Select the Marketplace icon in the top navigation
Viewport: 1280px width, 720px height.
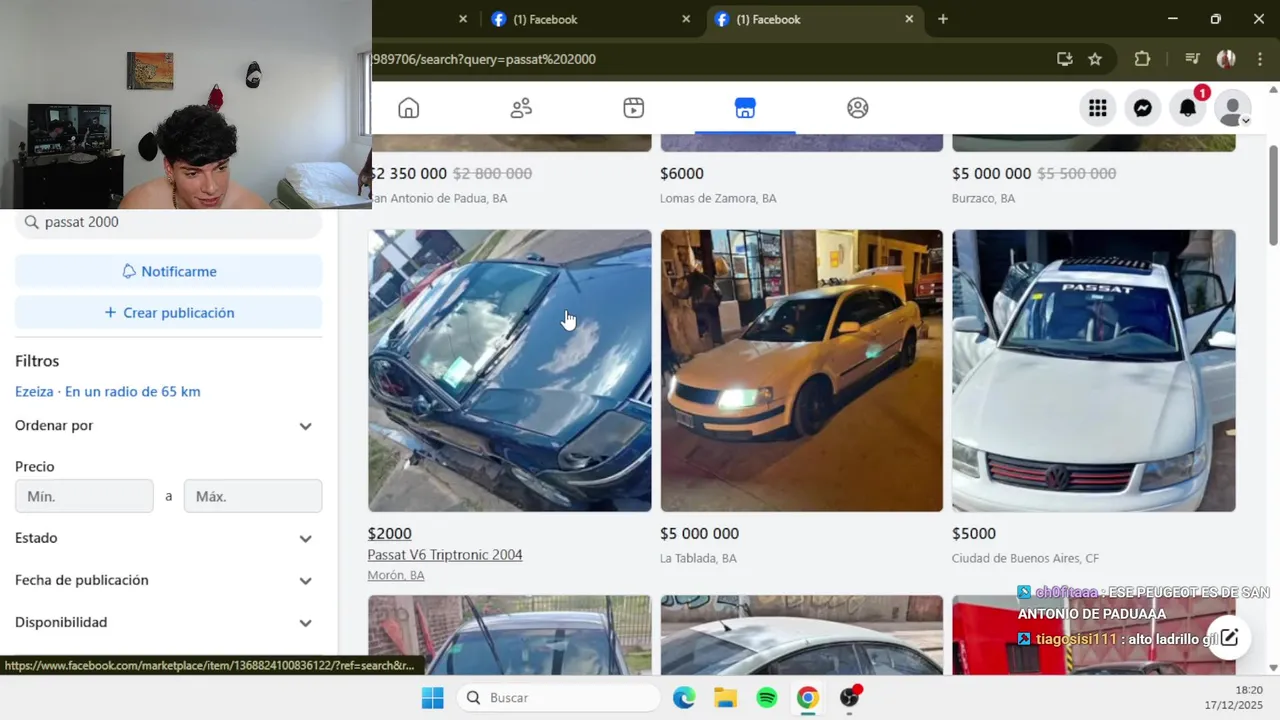pos(745,108)
